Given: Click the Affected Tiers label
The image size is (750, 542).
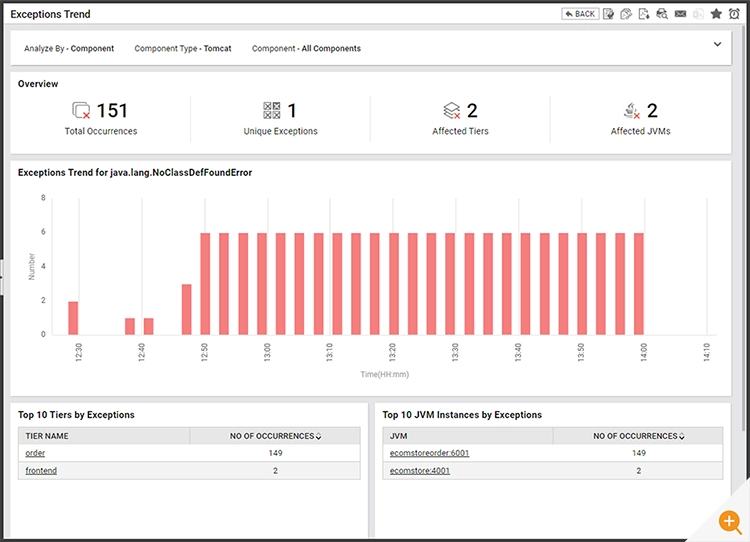Looking at the screenshot, I should [x=460, y=131].
